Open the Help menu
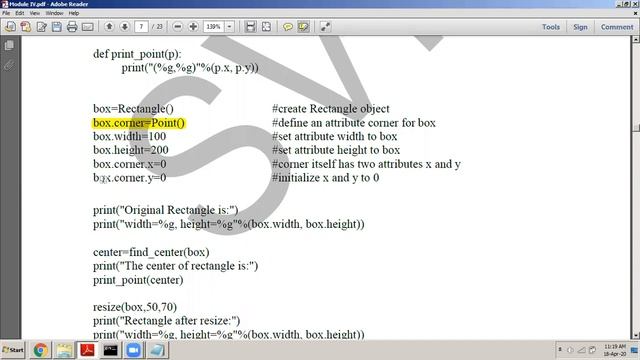 click(x=73, y=13)
